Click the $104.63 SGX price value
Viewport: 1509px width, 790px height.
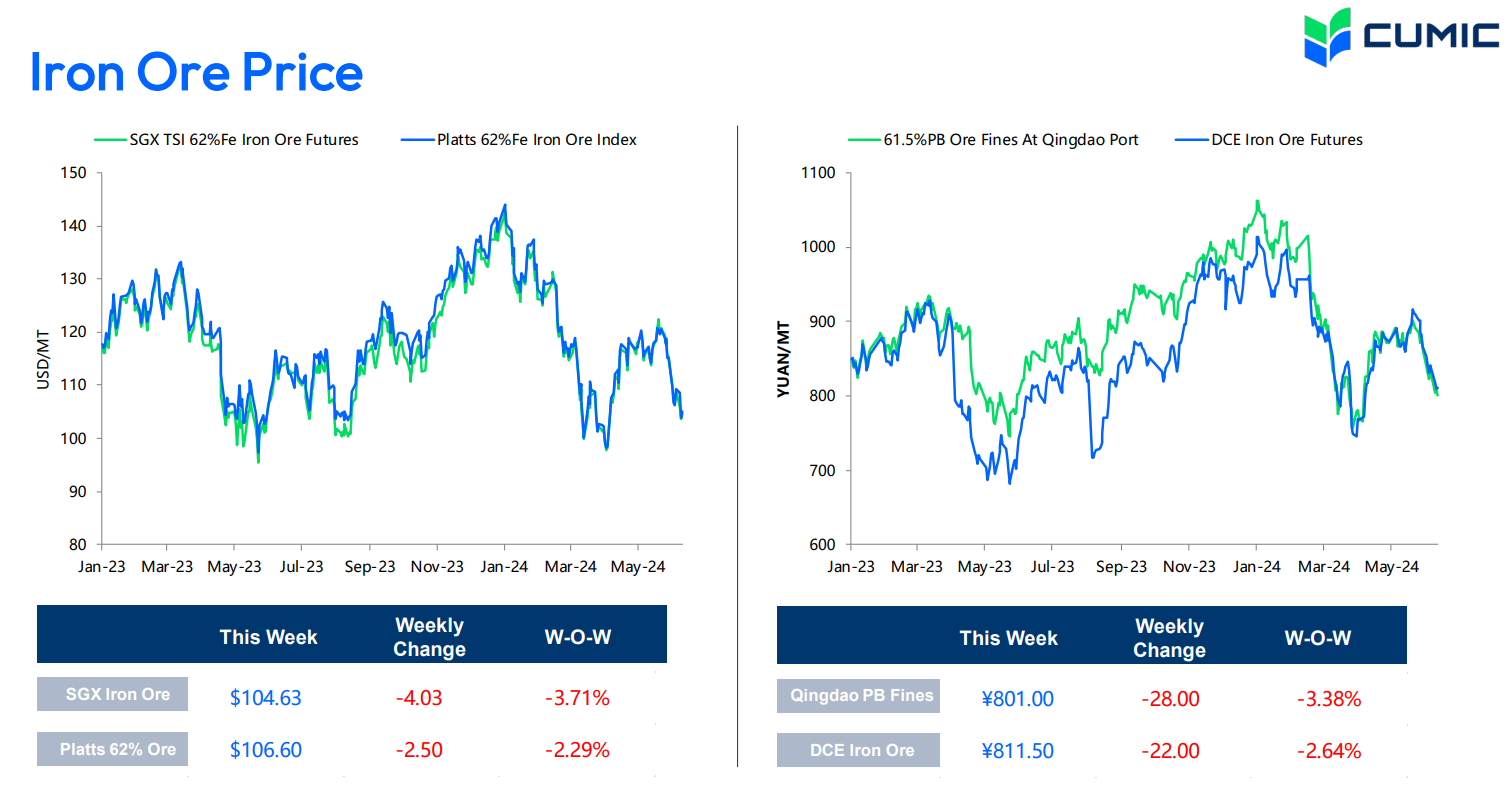(x=265, y=698)
